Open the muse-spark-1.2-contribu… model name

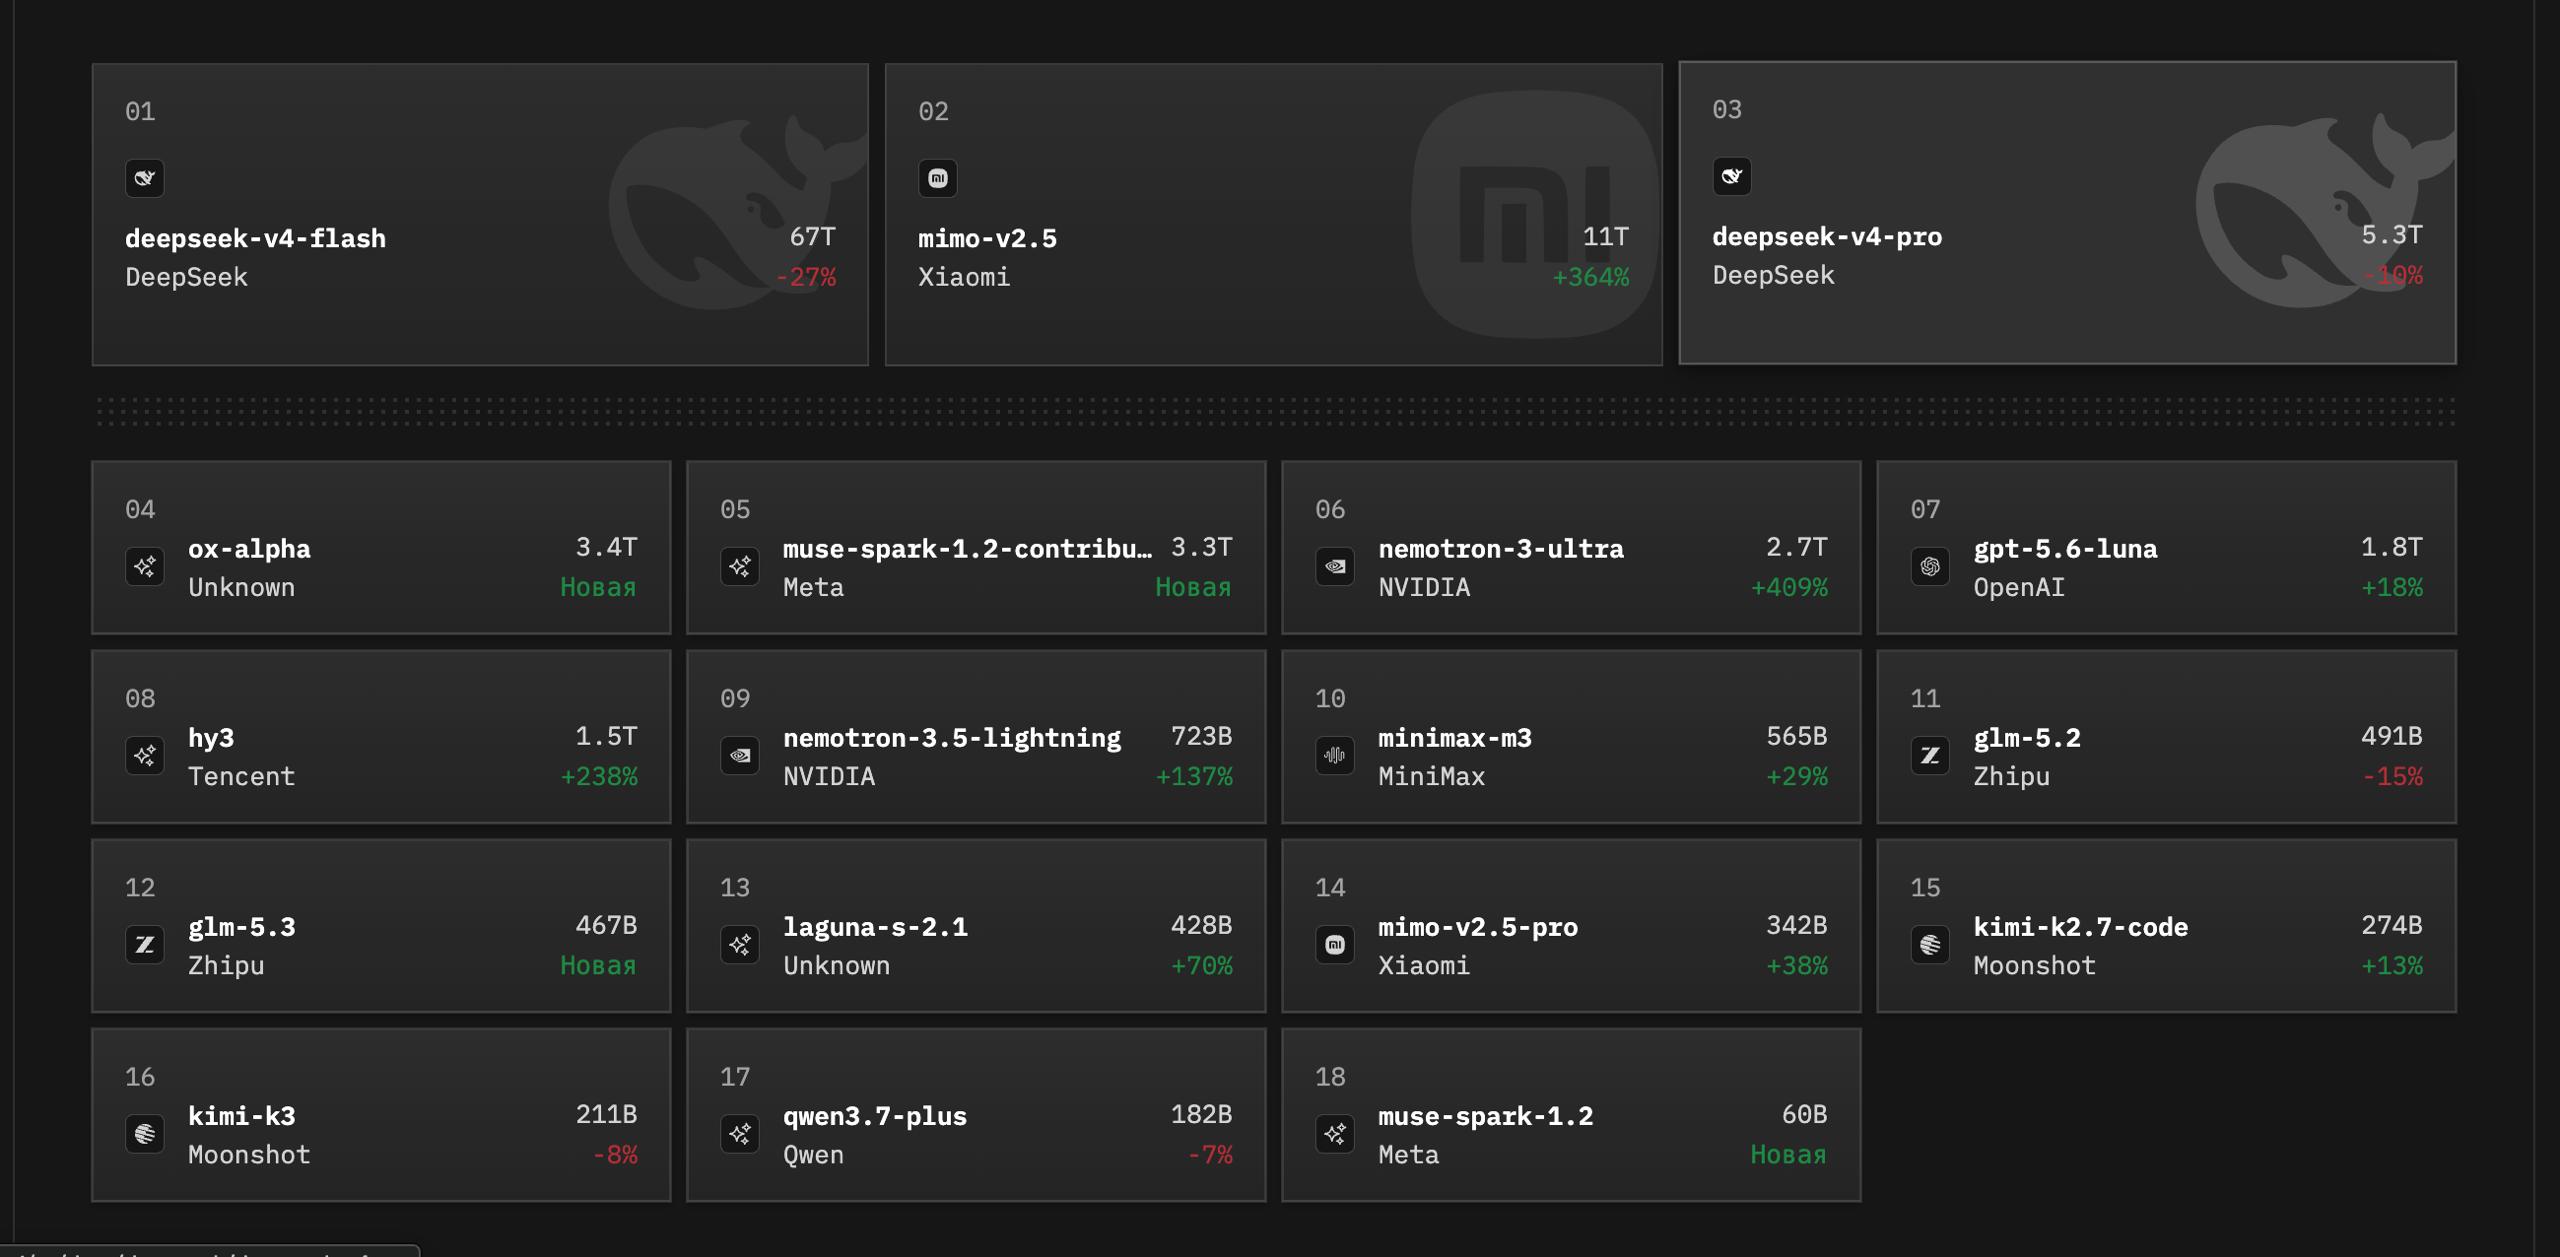967,549
